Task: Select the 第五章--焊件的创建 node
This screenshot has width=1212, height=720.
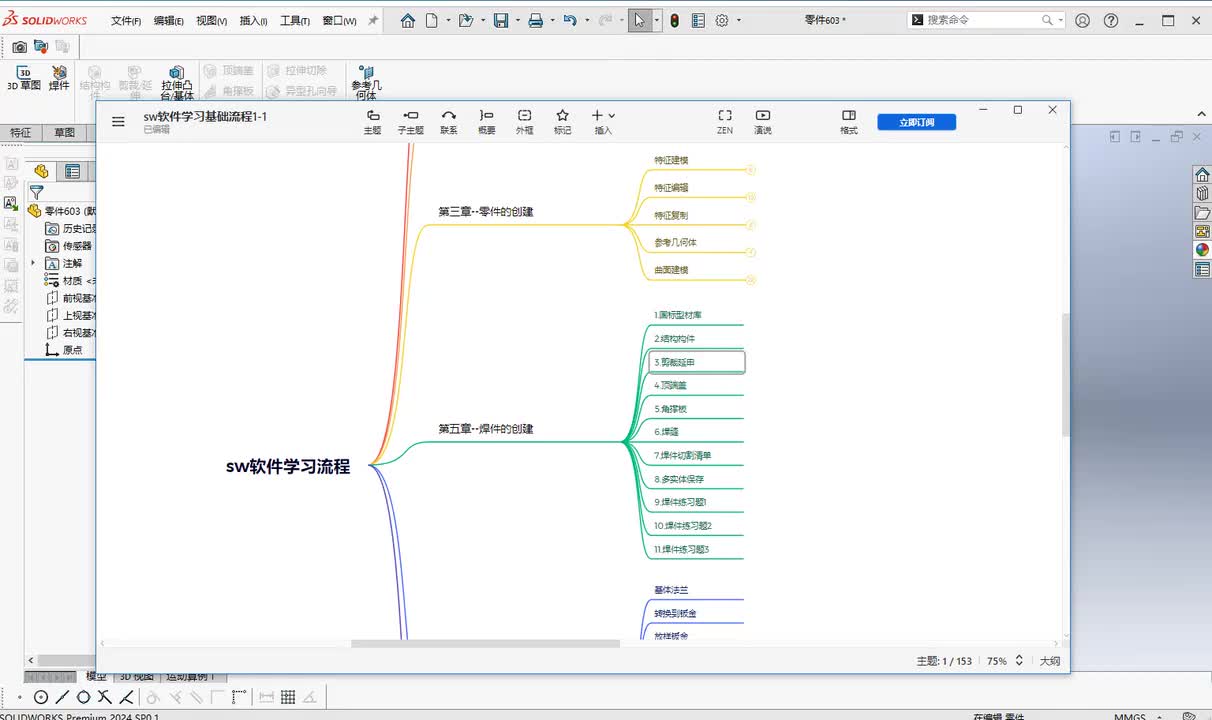Action: (486, 429)
